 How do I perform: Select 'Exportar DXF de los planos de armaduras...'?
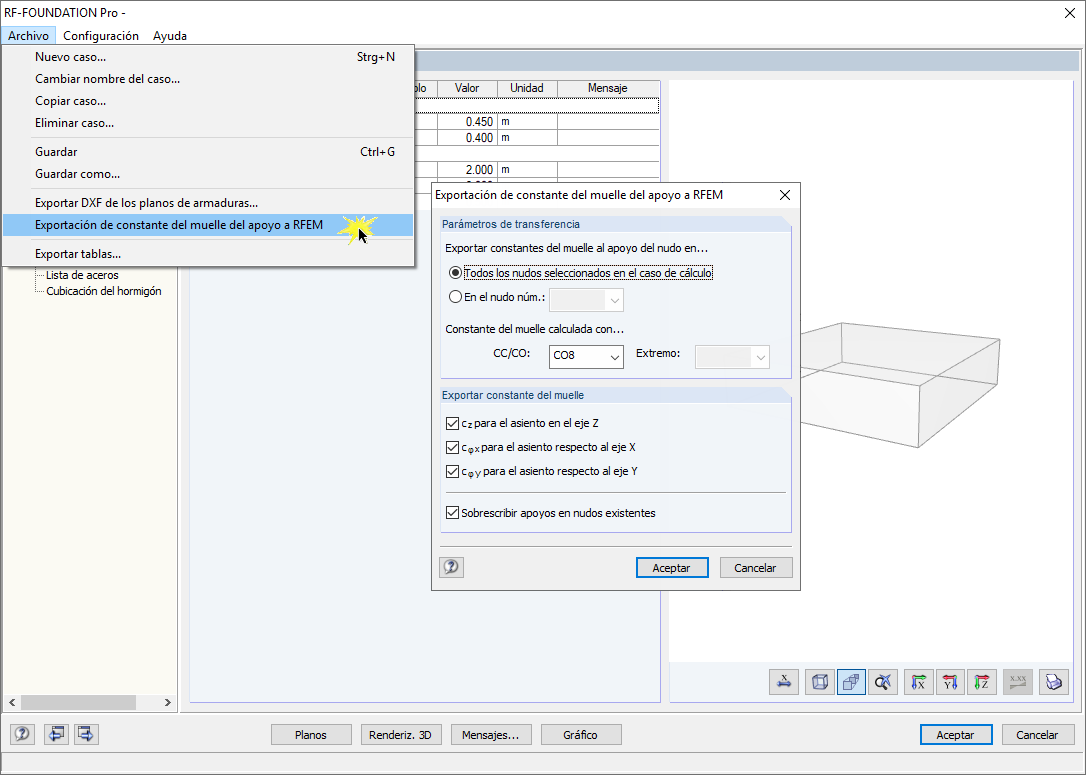click(x=208, y=203)
